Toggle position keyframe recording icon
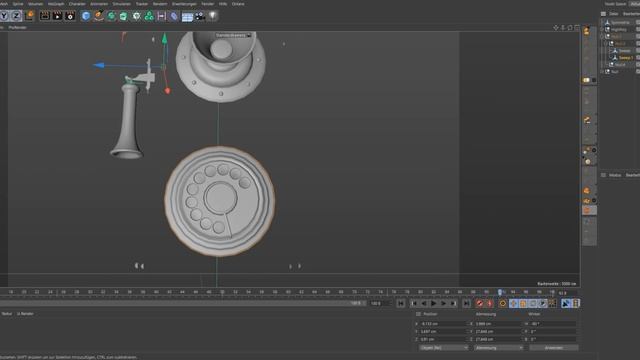This screenshot has height=360, width=640. [x=513, y=303]
